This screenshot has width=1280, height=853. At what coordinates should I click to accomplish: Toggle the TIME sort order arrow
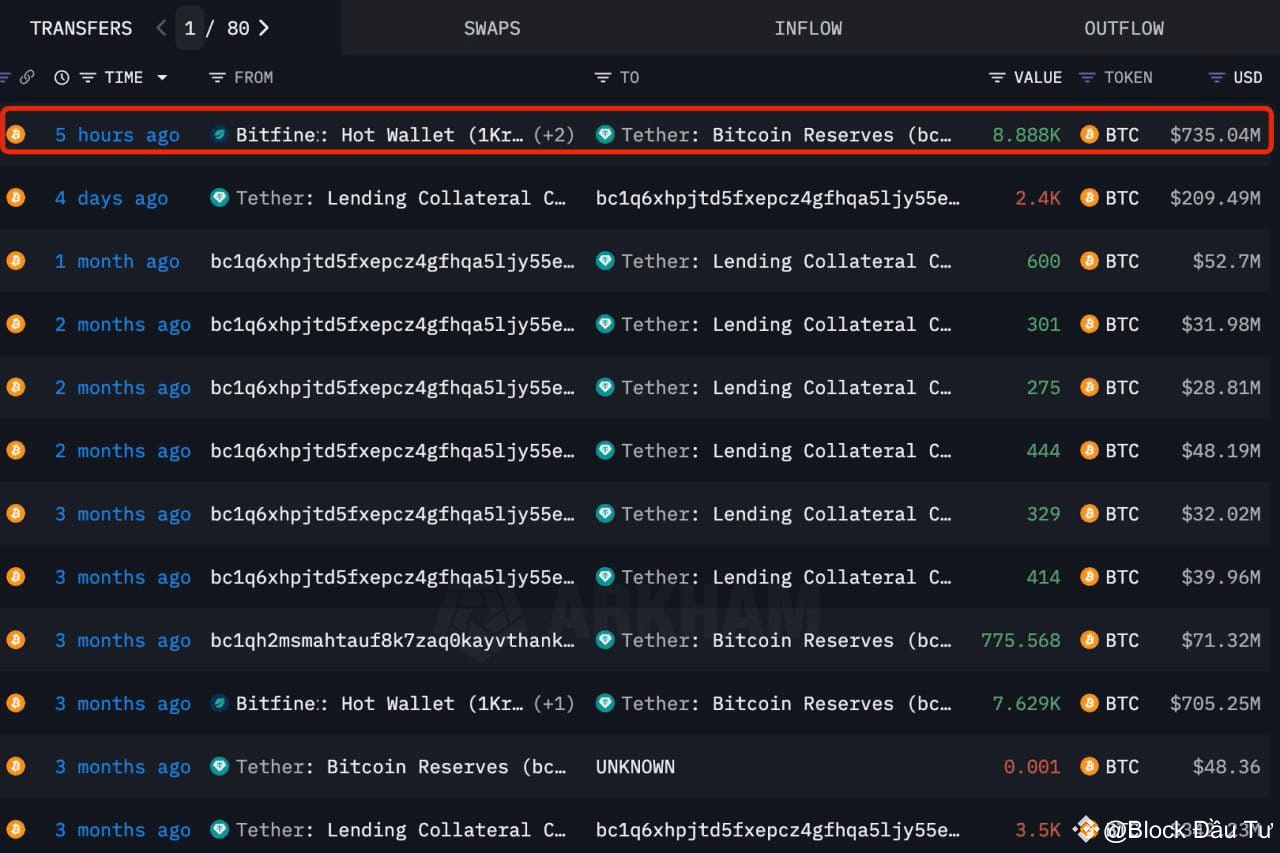coord(162,77)
